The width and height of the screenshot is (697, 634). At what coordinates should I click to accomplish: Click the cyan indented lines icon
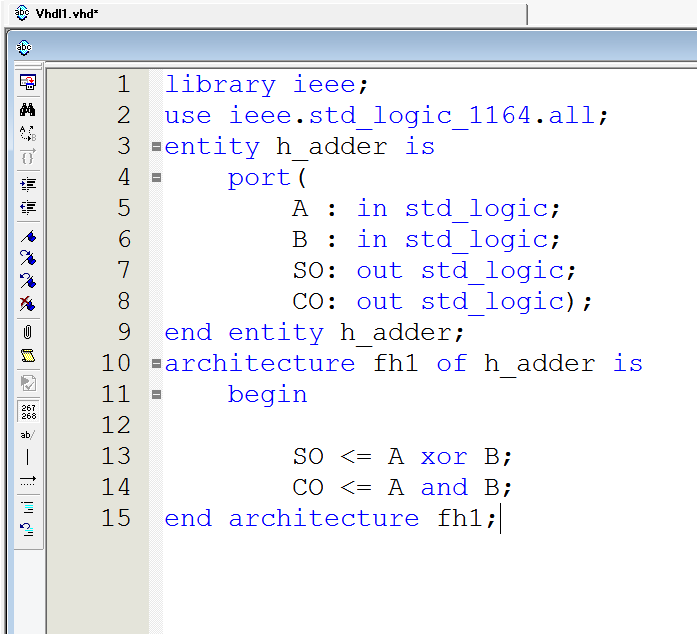click(28, 507)
